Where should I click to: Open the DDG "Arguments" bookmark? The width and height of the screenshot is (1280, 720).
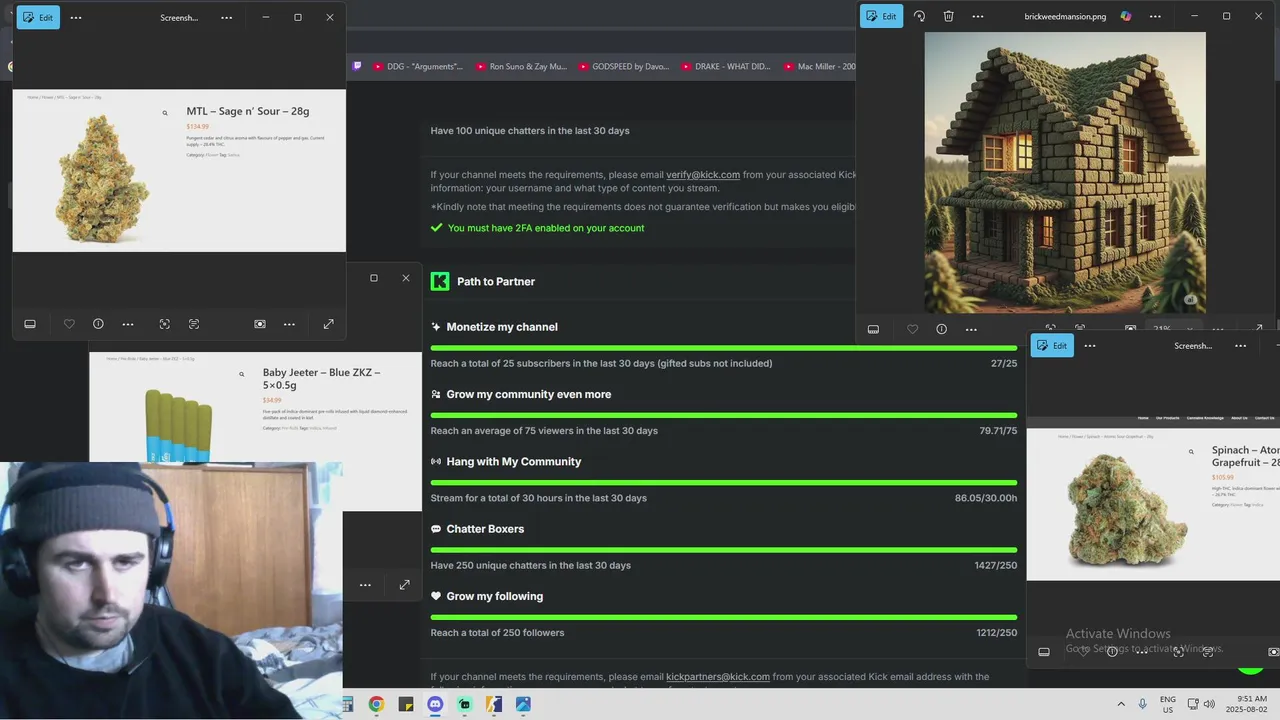[x=418, y=66]
